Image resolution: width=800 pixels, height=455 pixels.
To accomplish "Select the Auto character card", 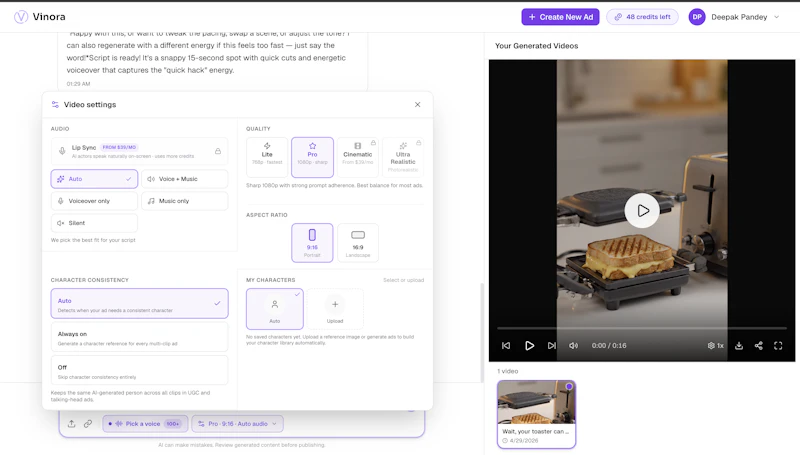I will 274,309.
